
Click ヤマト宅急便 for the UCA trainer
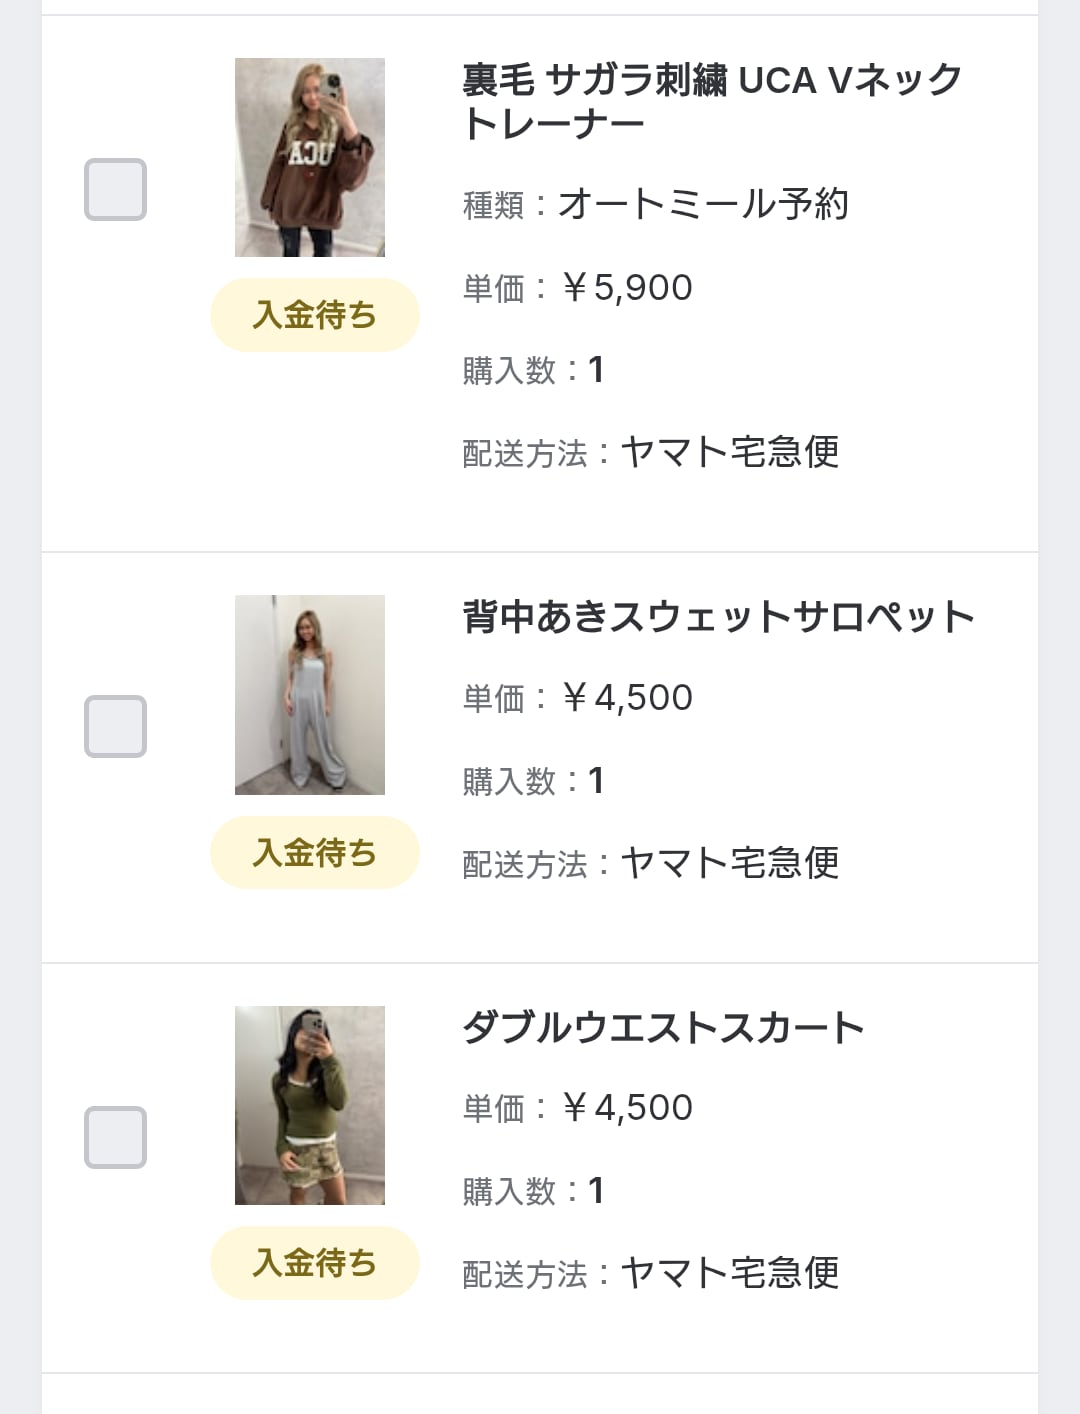click(730, 453)
